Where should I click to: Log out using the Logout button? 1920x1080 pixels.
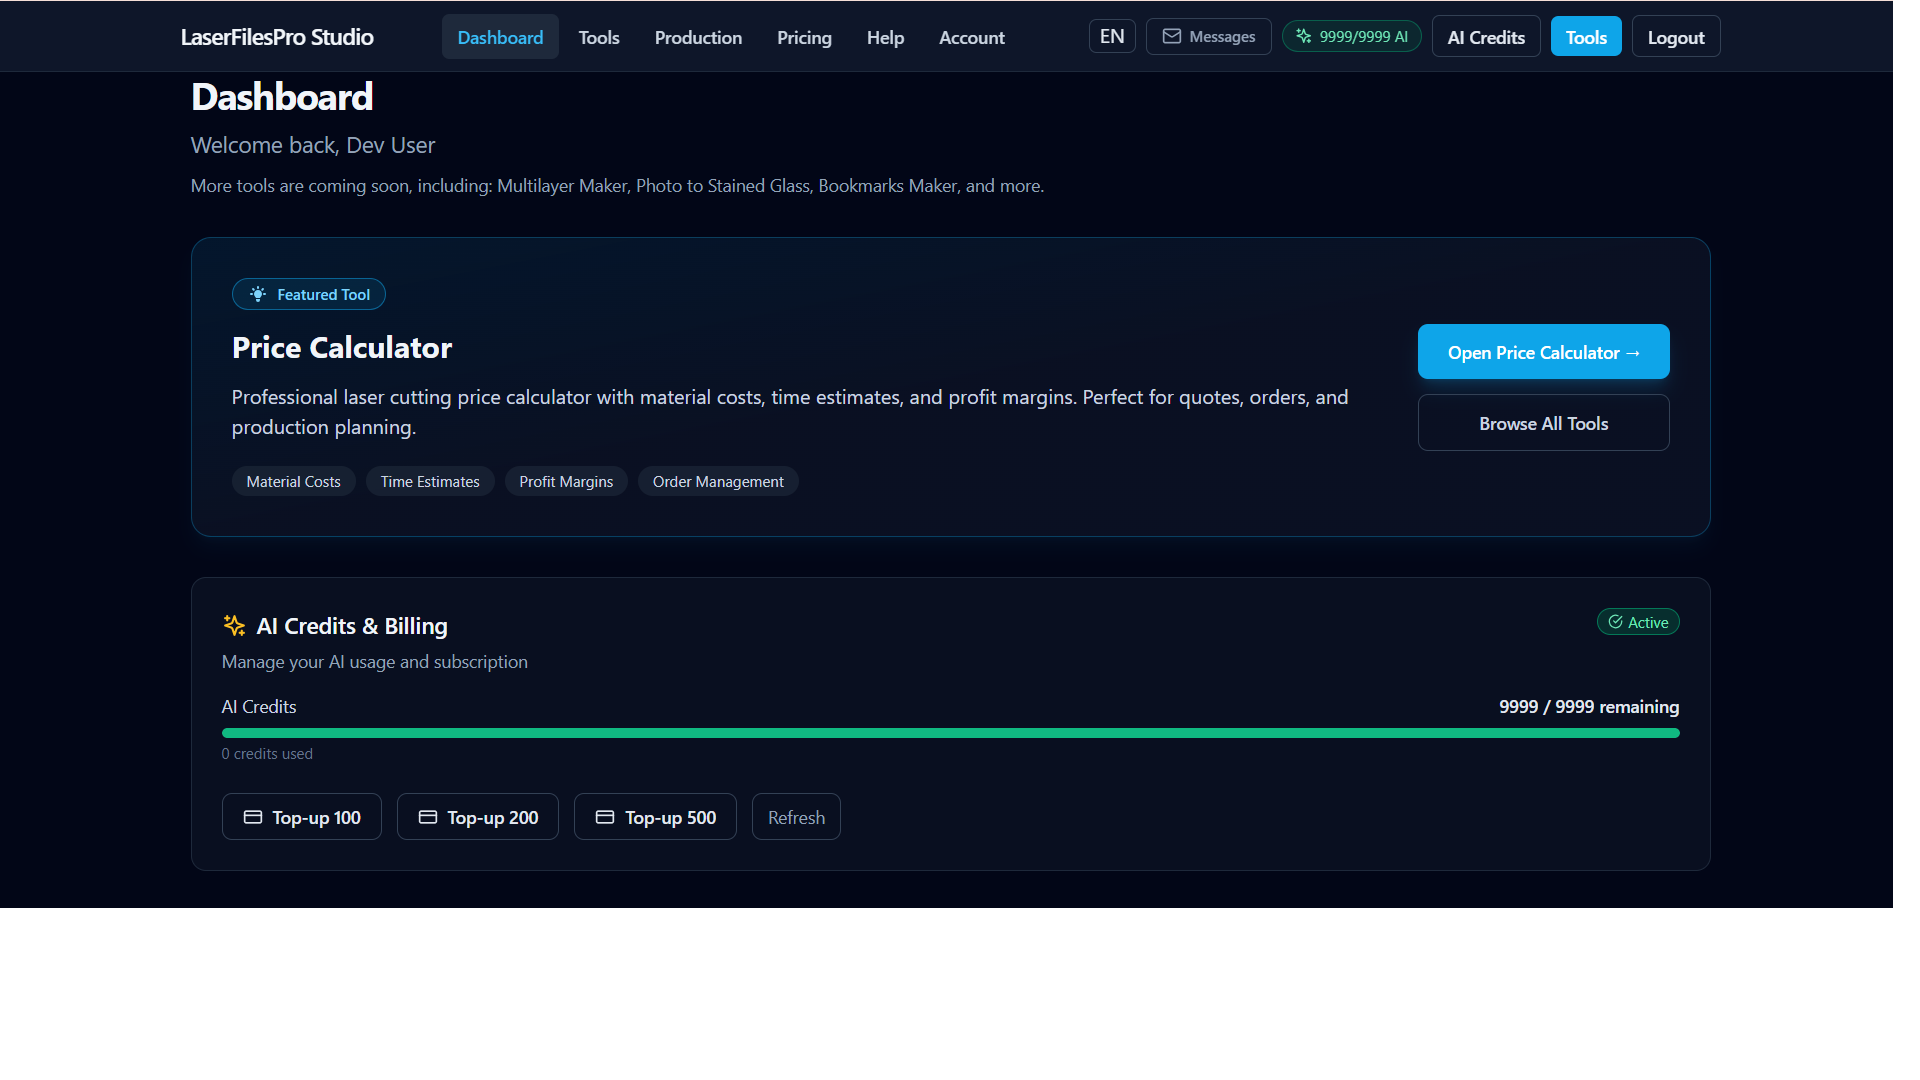tap(1675, 38)
